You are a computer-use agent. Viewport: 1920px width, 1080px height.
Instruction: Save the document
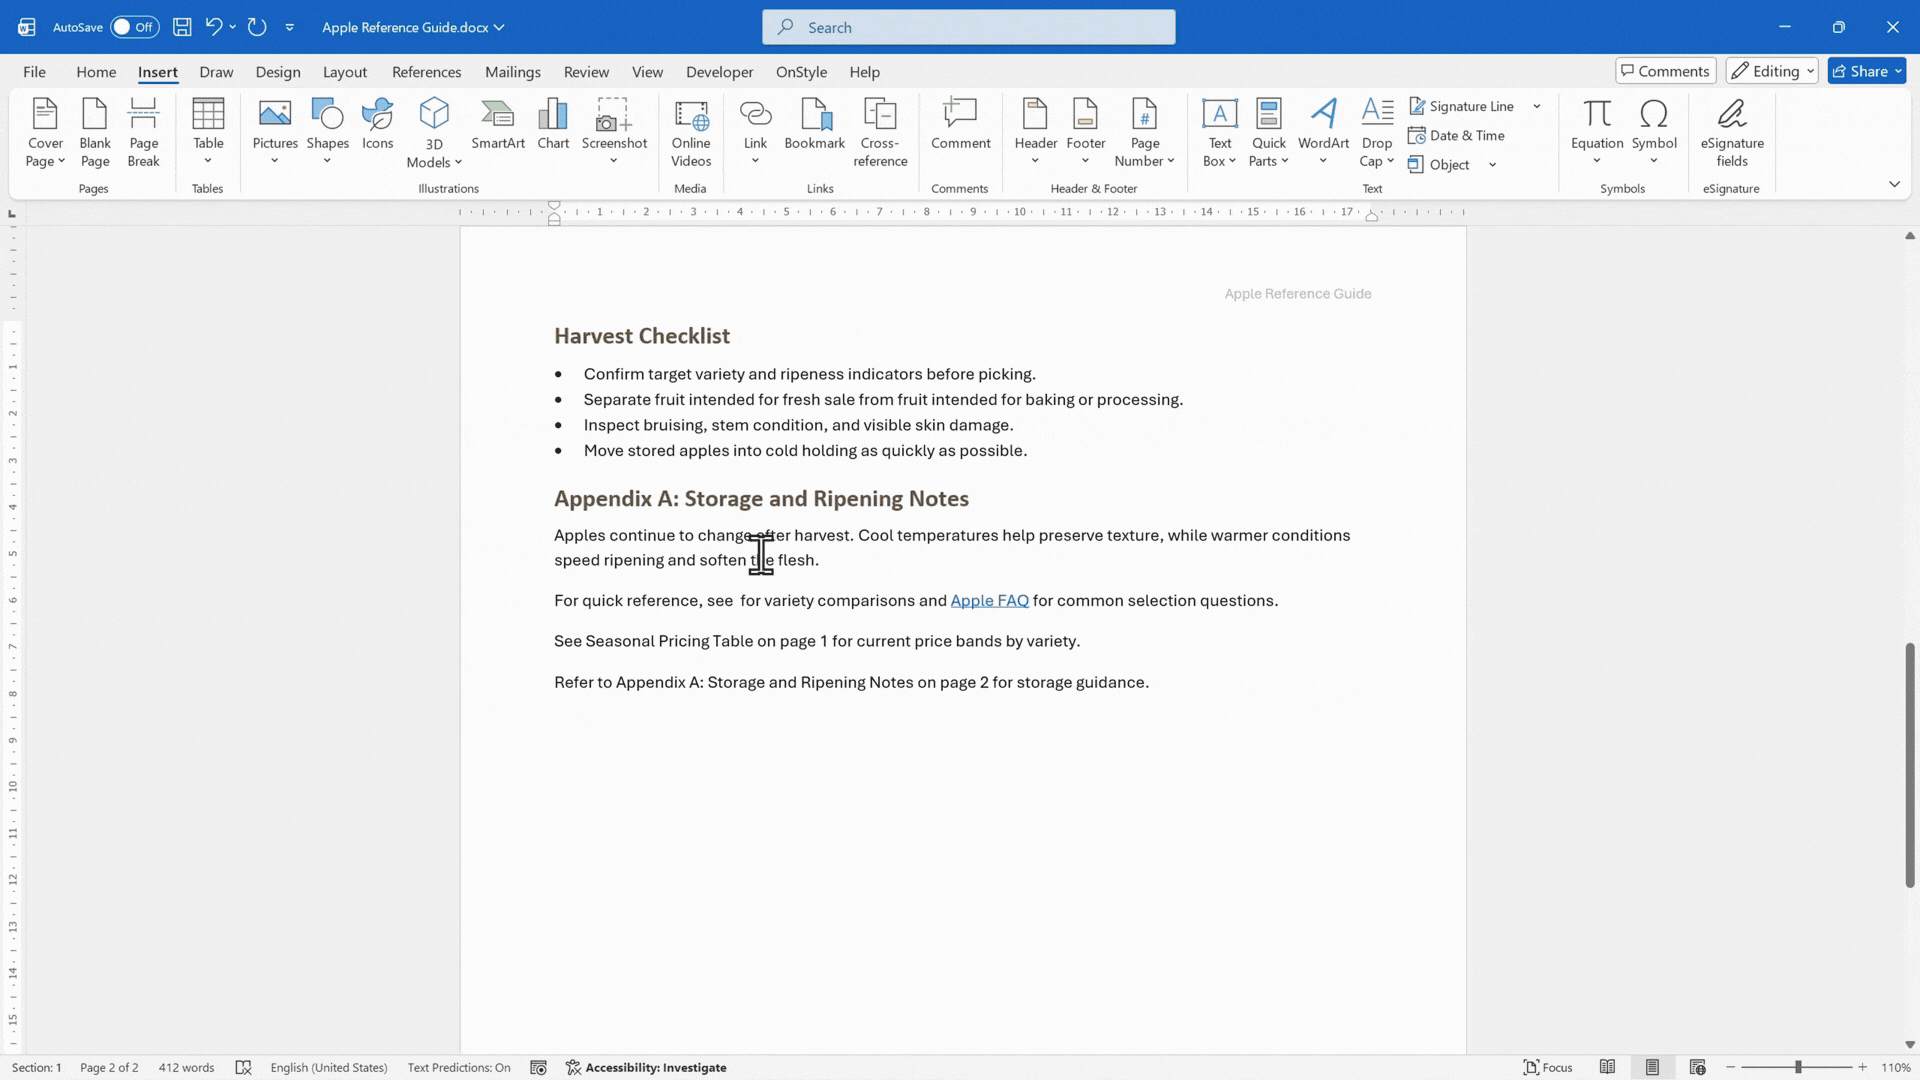tap(182, 27)
